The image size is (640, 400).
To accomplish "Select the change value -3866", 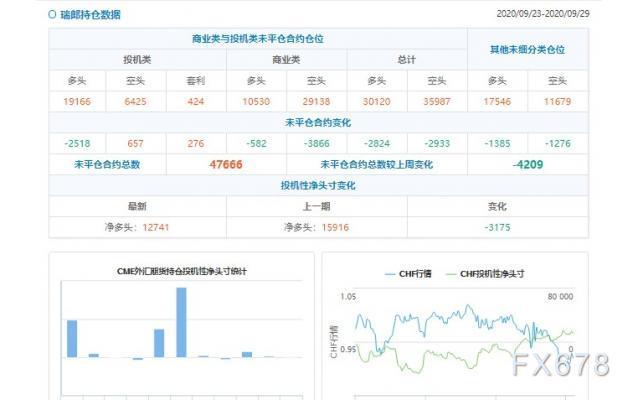I will pos(316,144).
